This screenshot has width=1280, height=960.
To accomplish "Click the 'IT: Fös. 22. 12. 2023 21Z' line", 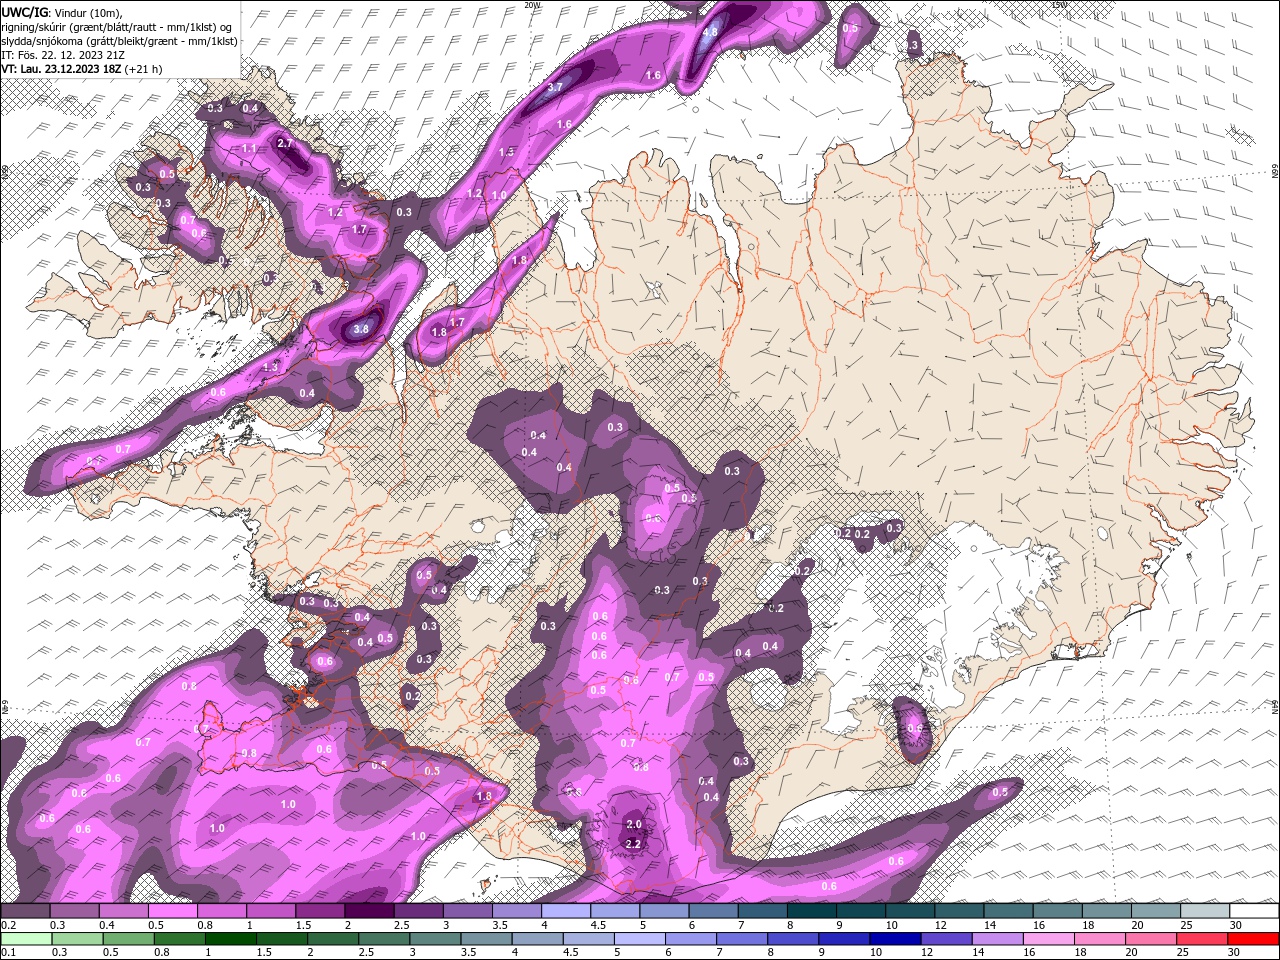I will pos(62,55).
